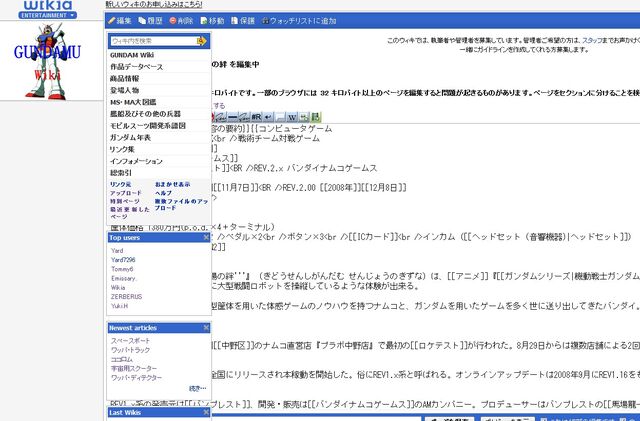Click 続き… more link in Newest articles

click(x=198, y=388)
